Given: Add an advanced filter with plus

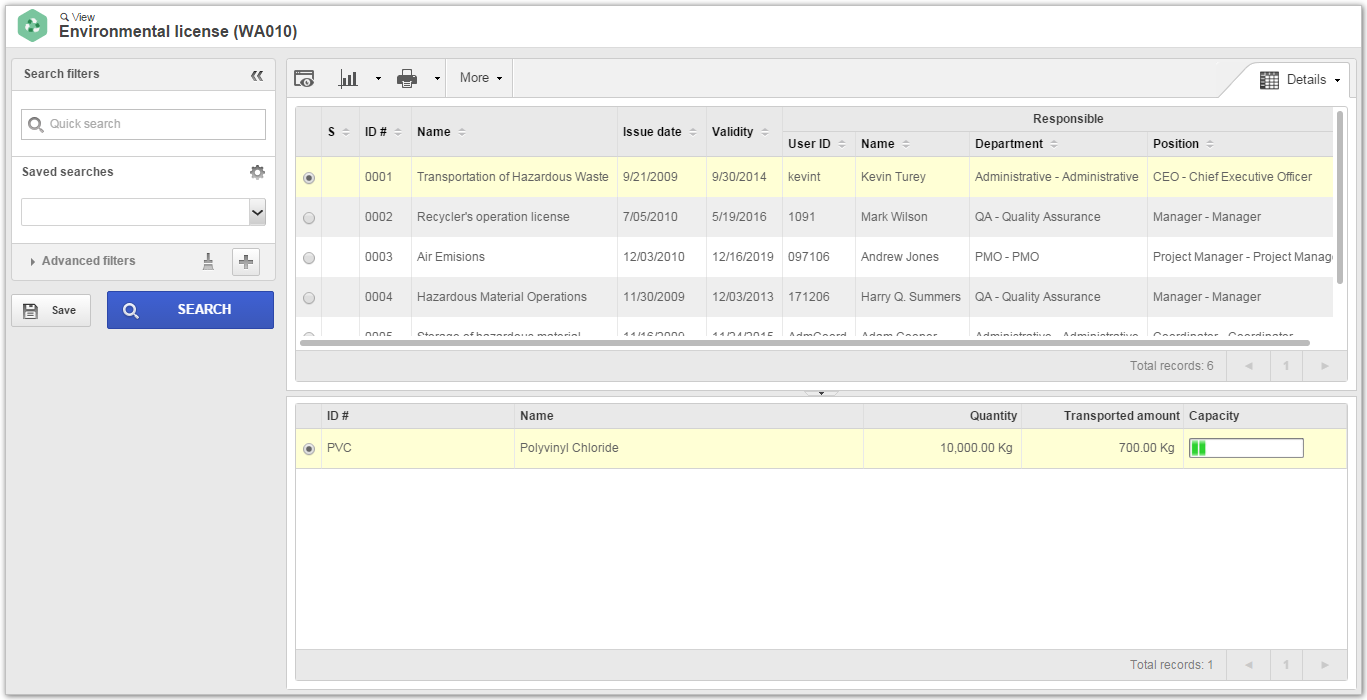Looking at the screenshot, I should [x=246, y=262].
